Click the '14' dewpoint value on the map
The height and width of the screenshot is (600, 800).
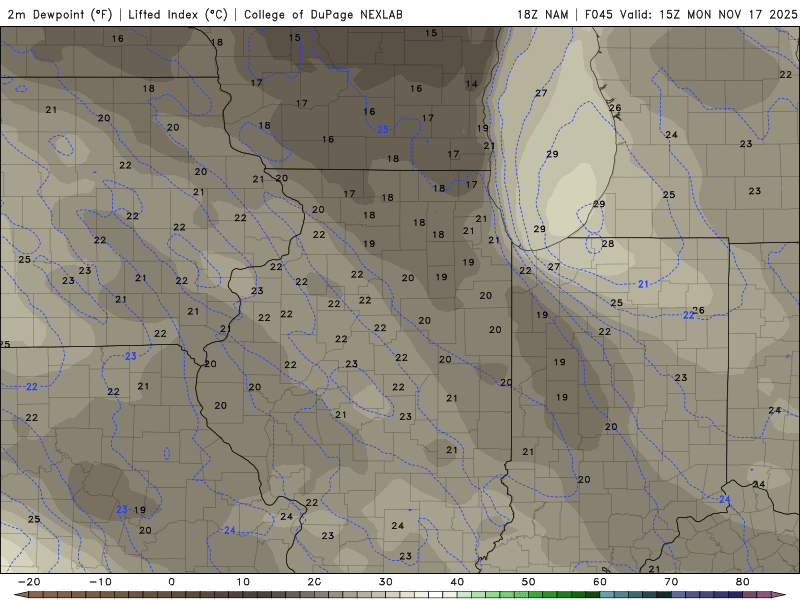471,84
